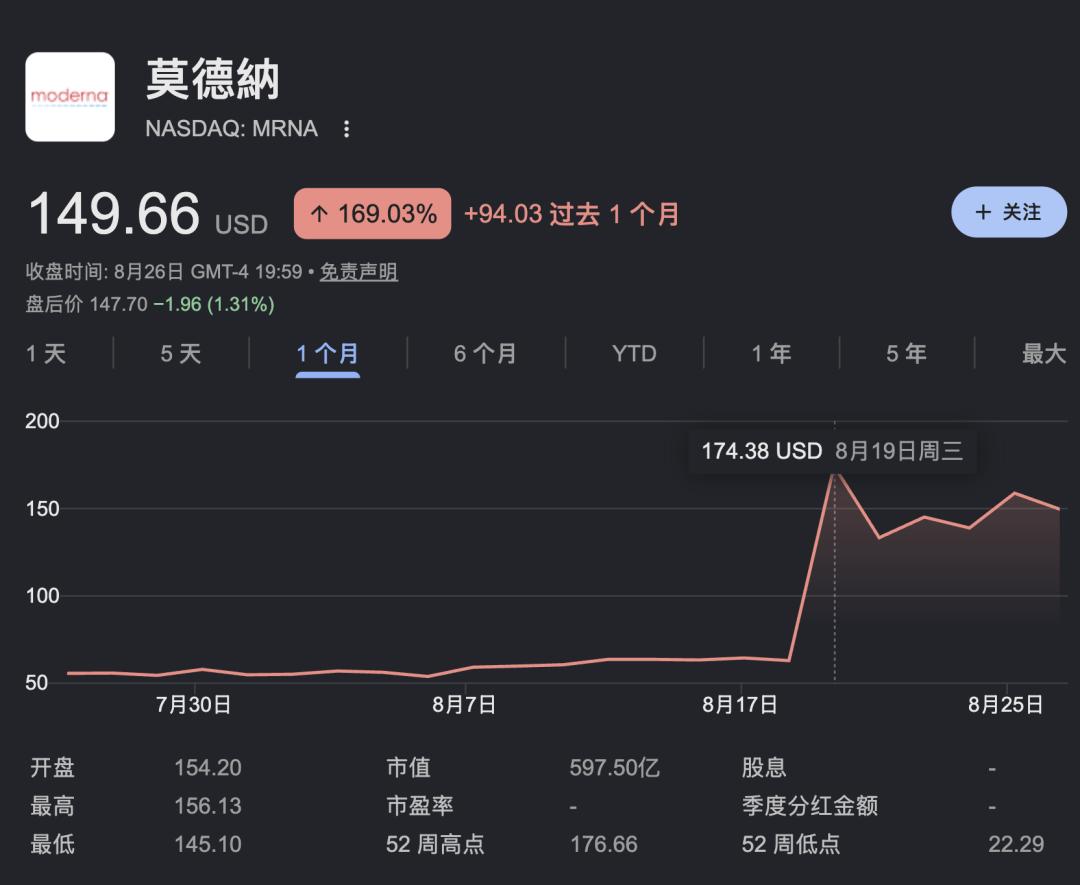The width and height of the screenshot is (1080, 885).
Task: Select the 1 天 time range tab
Action: [46, 354]
